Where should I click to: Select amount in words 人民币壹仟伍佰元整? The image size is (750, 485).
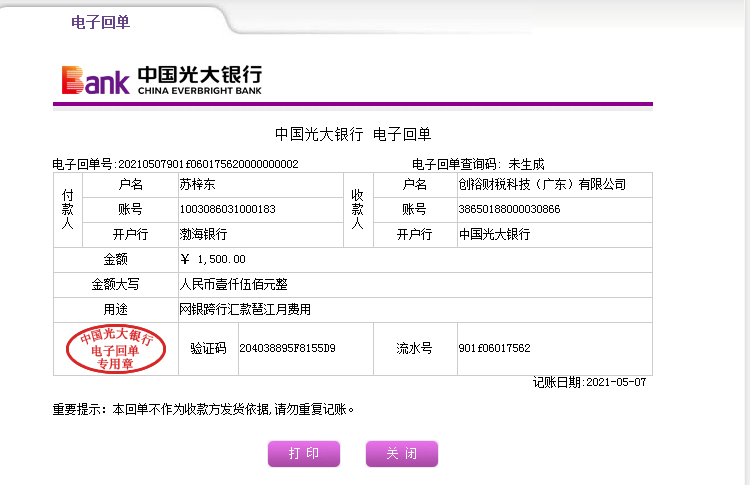click(233, 284)
